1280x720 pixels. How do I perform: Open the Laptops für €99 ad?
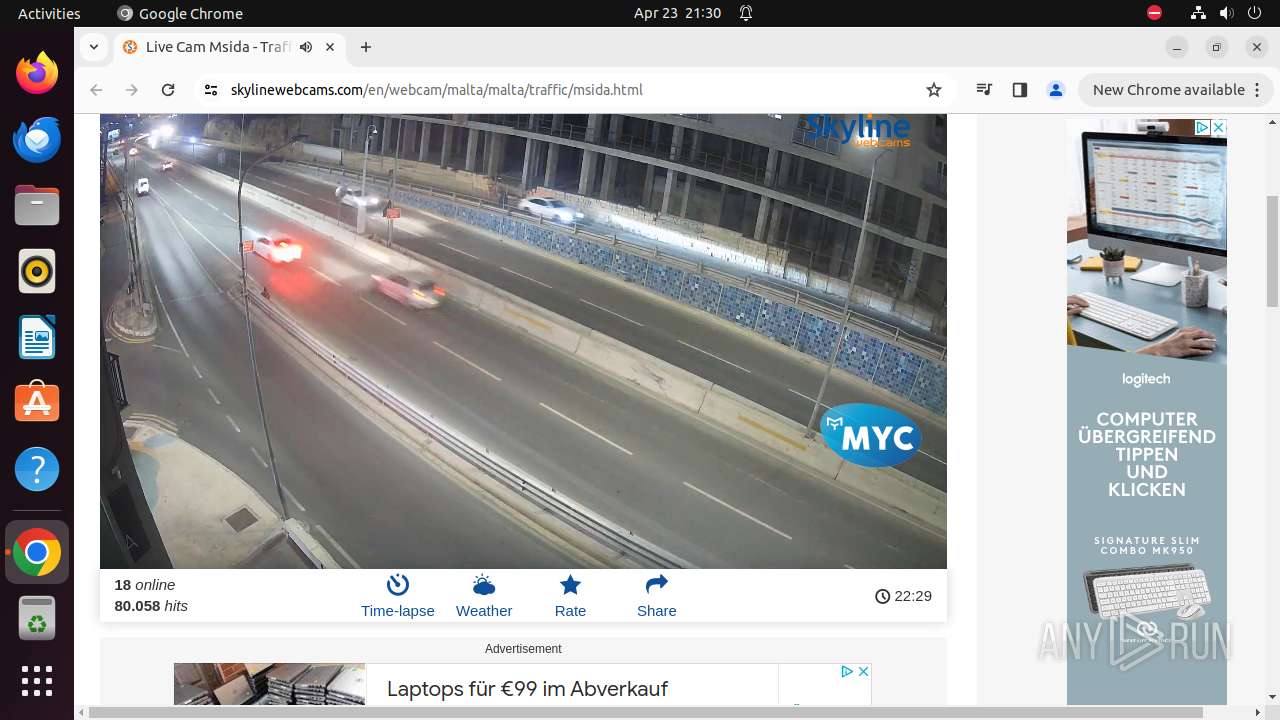(527, 689)
